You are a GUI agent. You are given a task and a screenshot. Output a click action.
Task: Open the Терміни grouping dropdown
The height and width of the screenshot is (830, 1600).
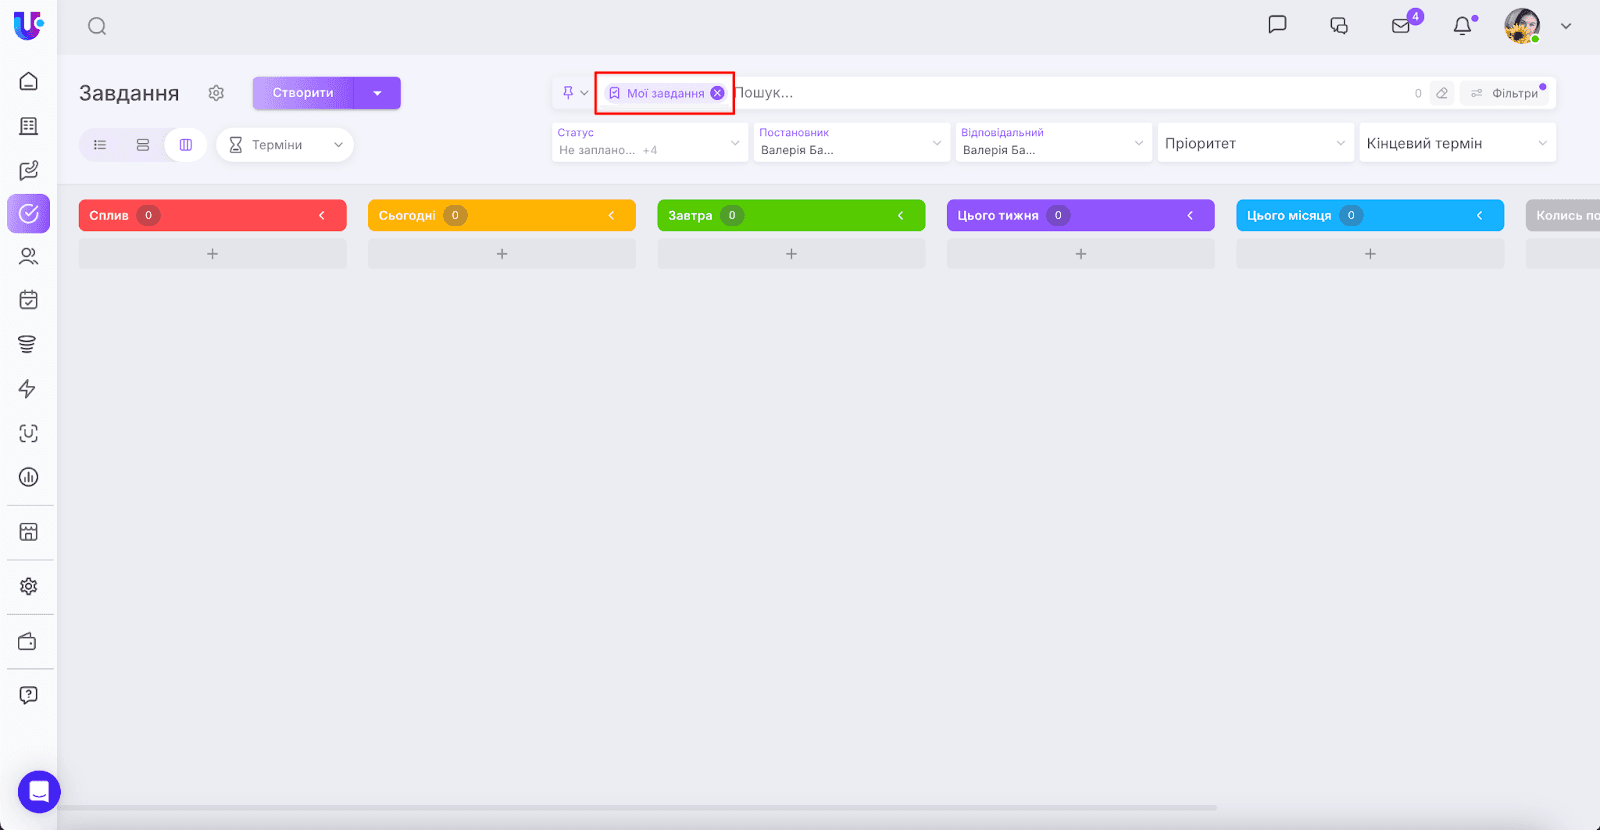285,145
